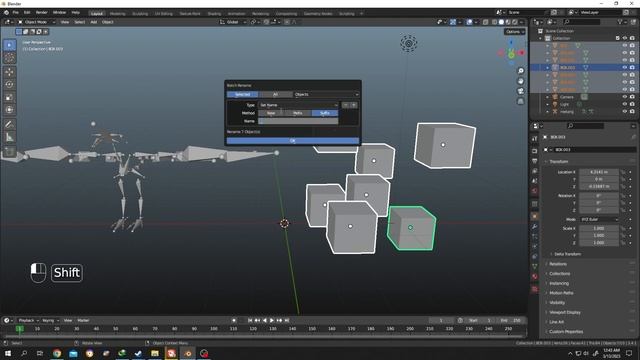
Task: Open the Render properties tab icon
Action: click(535, 151)
